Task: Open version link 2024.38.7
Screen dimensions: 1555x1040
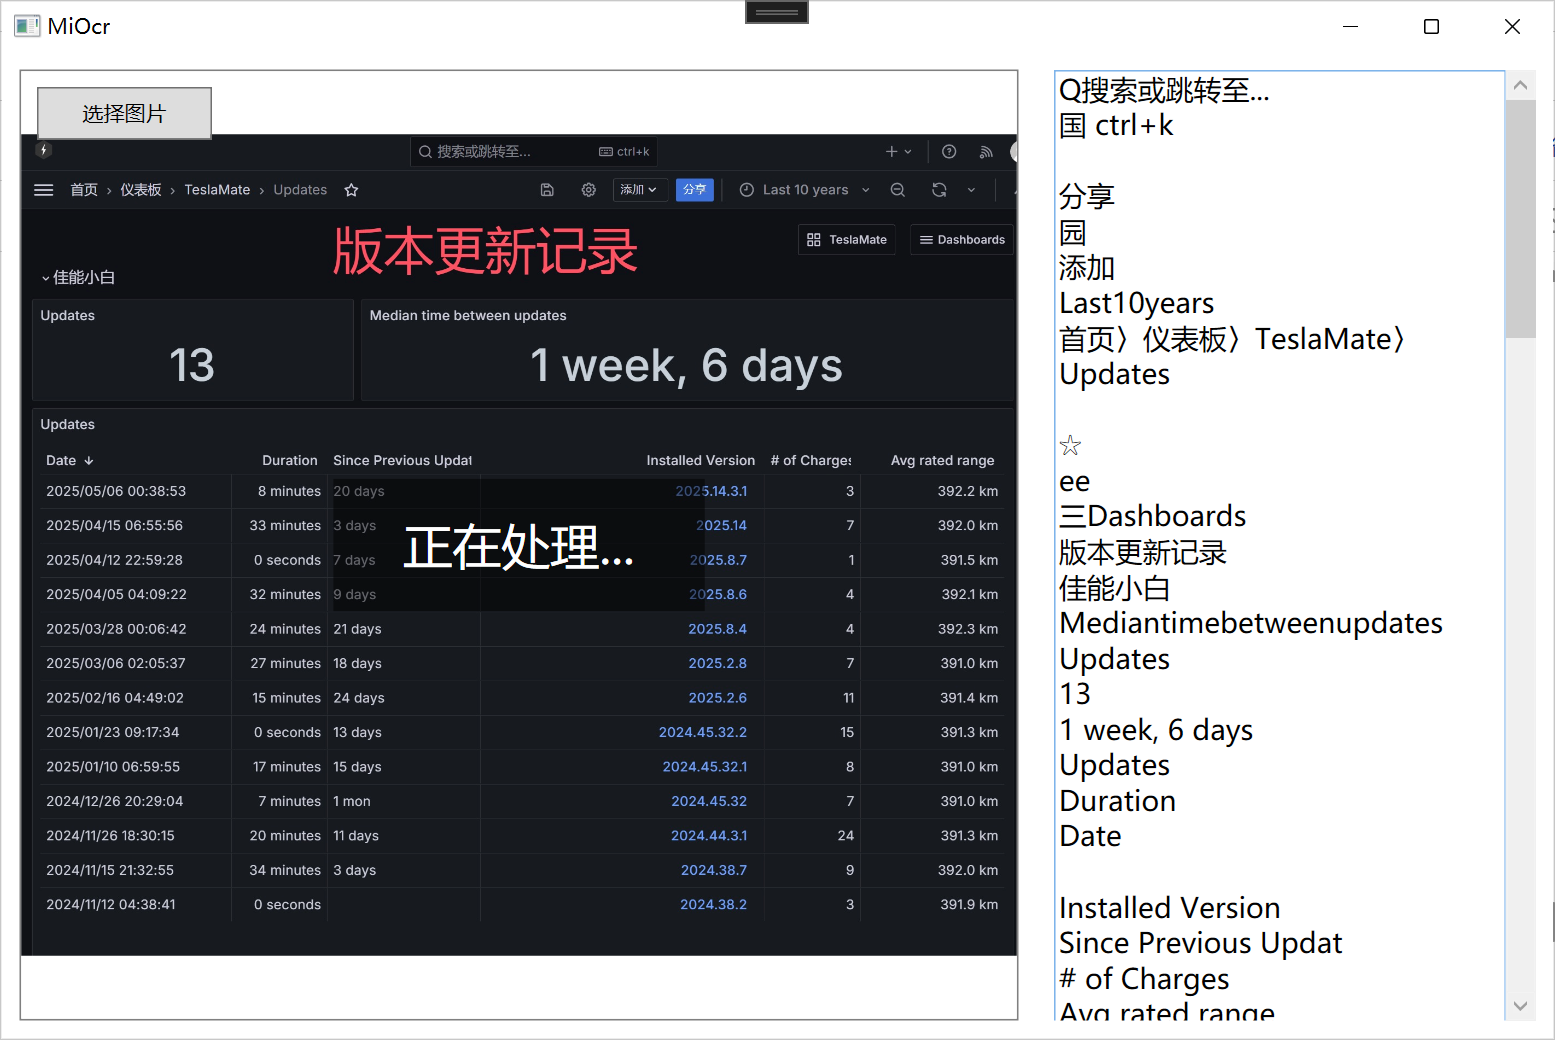Action: [714, 871]
